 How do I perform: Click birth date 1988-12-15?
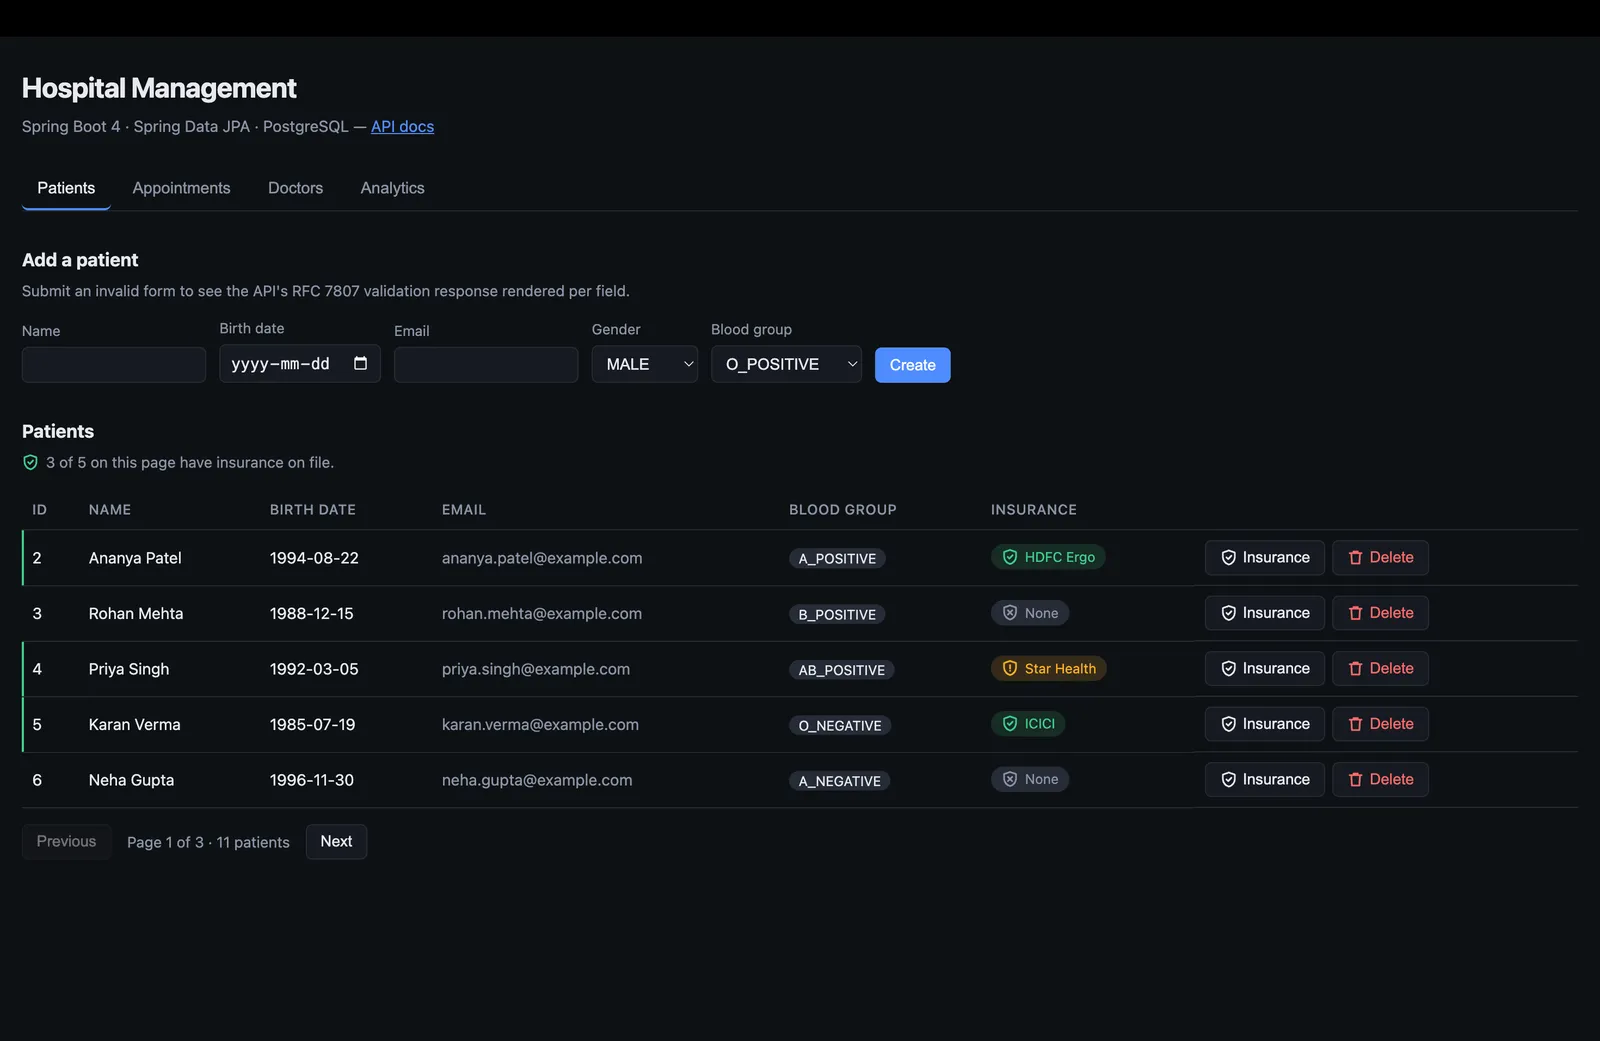pyautogui.click(x=311, y=613)
